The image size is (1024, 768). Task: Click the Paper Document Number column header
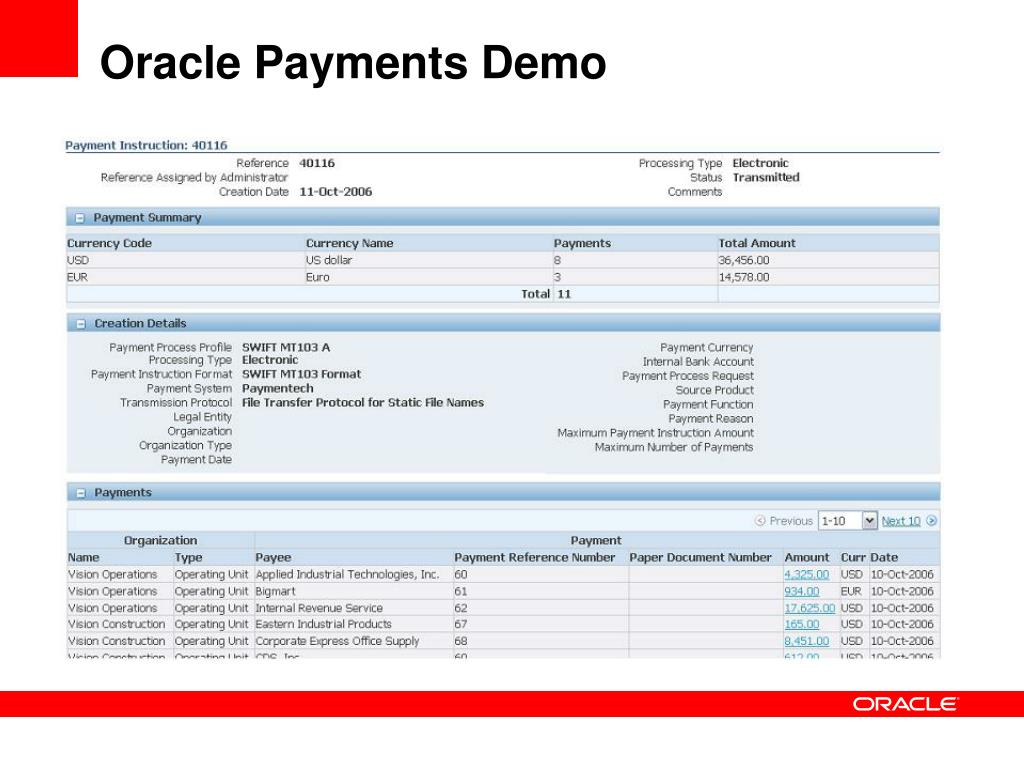coord(700,558)
